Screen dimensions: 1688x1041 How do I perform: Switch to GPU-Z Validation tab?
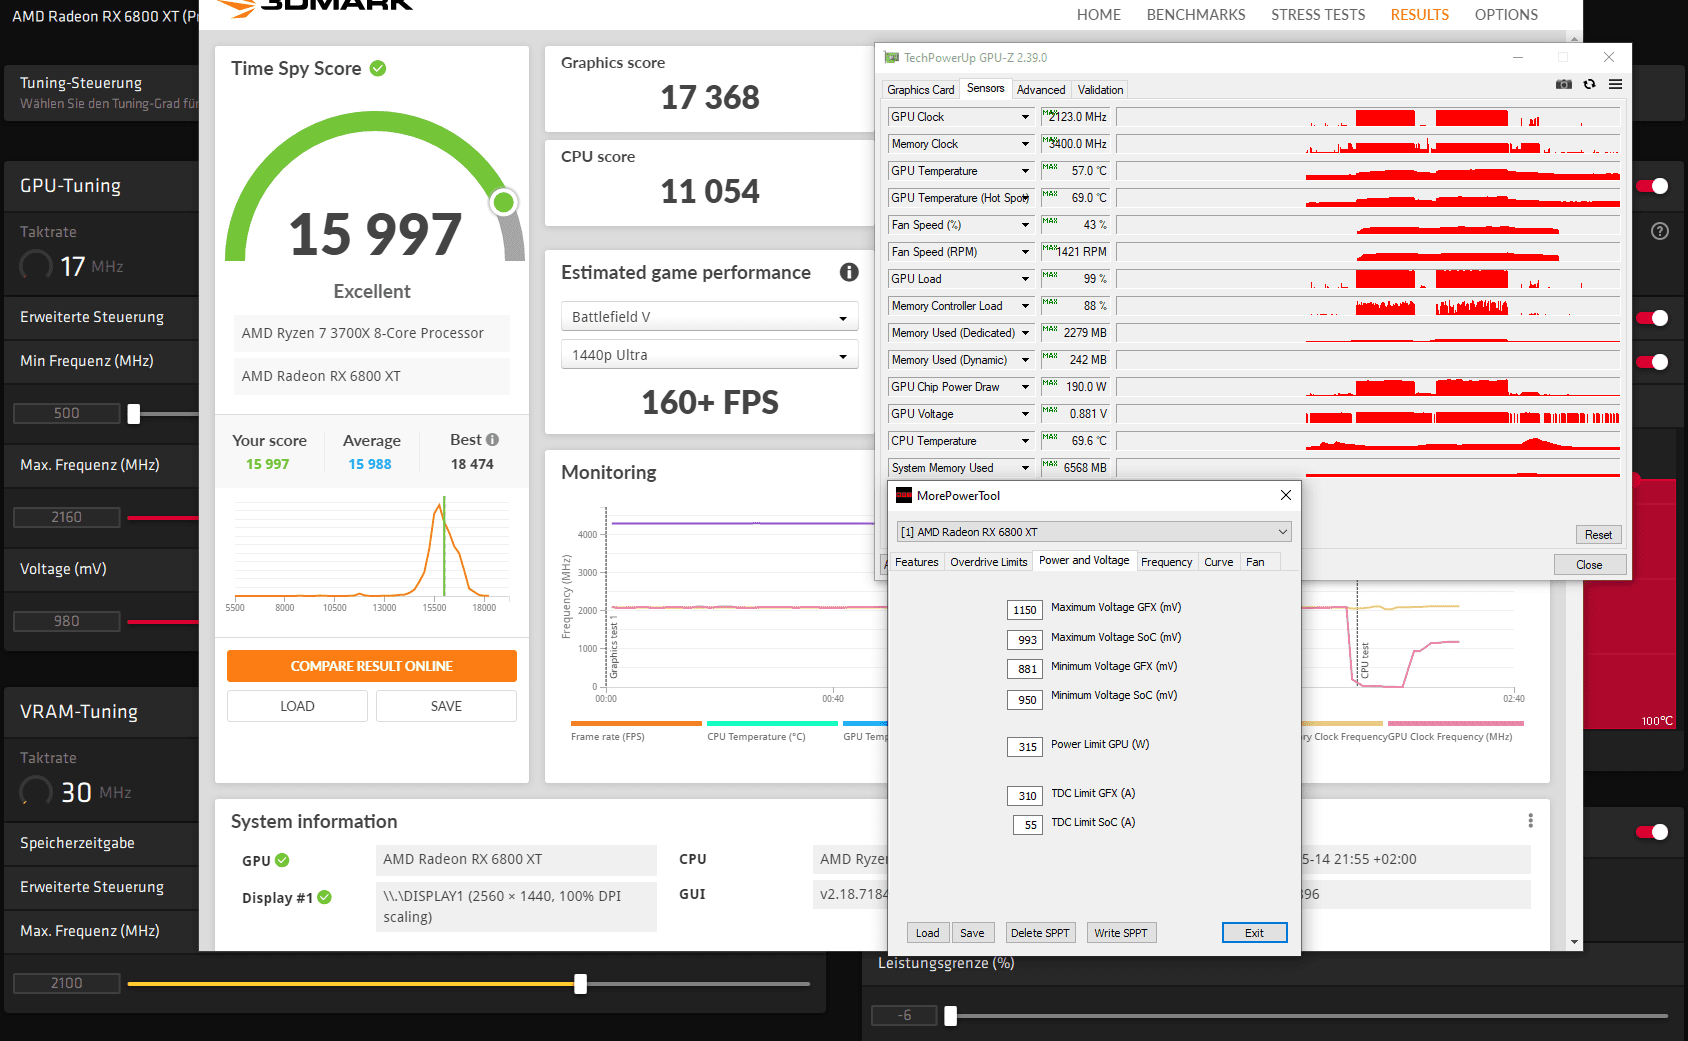click(1100, 90)
